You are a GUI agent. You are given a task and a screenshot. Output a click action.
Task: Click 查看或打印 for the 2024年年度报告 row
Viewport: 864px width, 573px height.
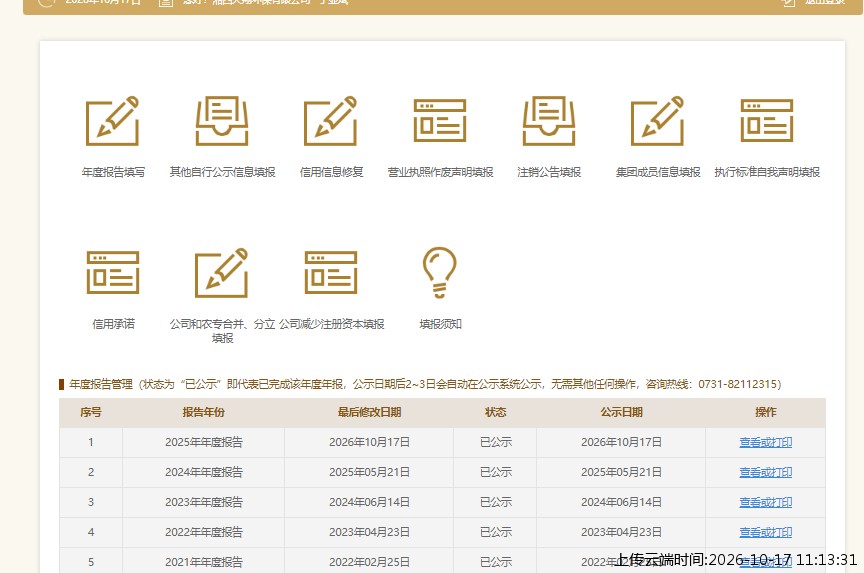[x=765, y=472]
